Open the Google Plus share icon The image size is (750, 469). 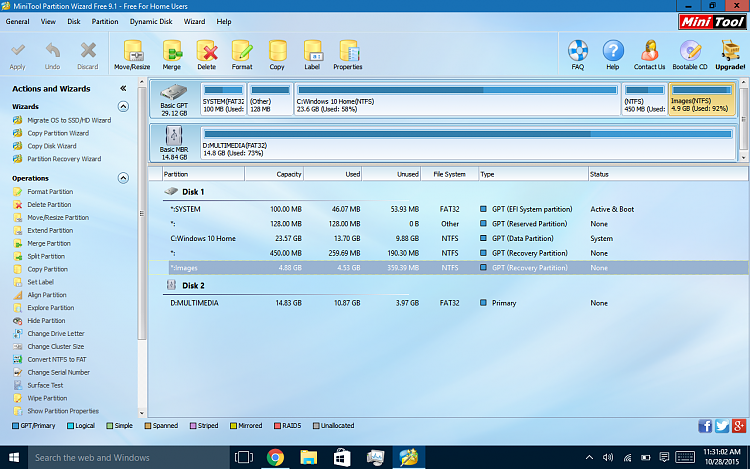739,425
